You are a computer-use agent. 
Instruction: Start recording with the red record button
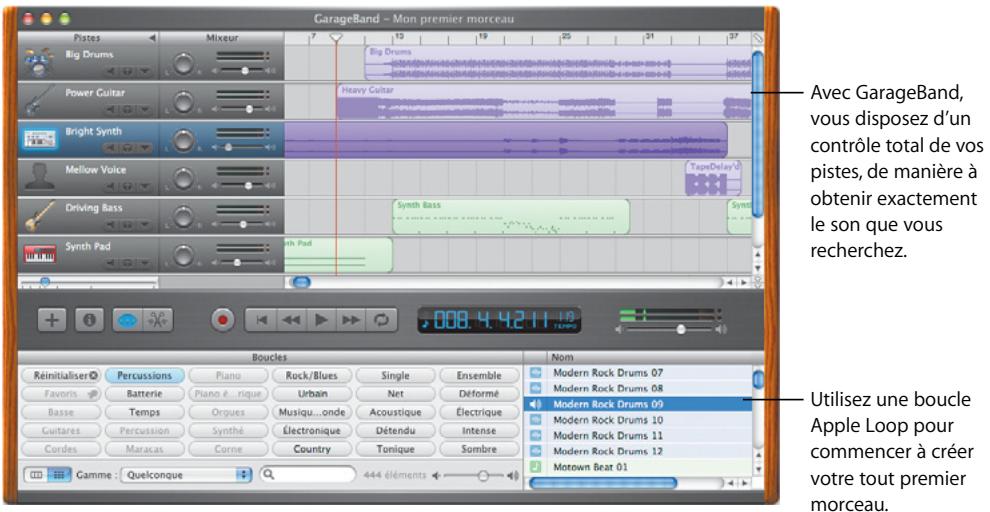(x=222, y=320)
